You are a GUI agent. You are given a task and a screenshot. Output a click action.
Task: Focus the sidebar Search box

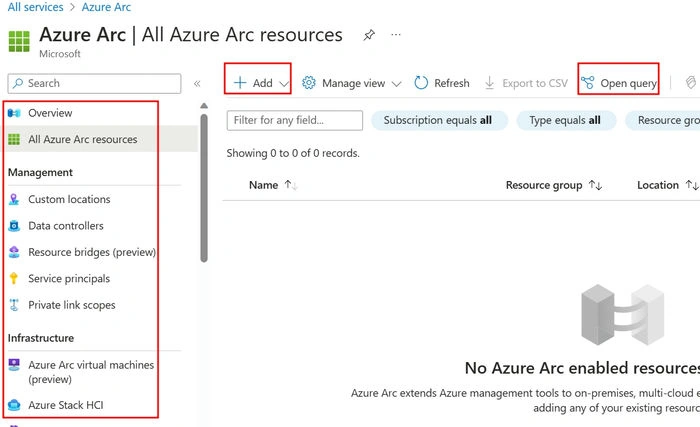click(94, 84)
